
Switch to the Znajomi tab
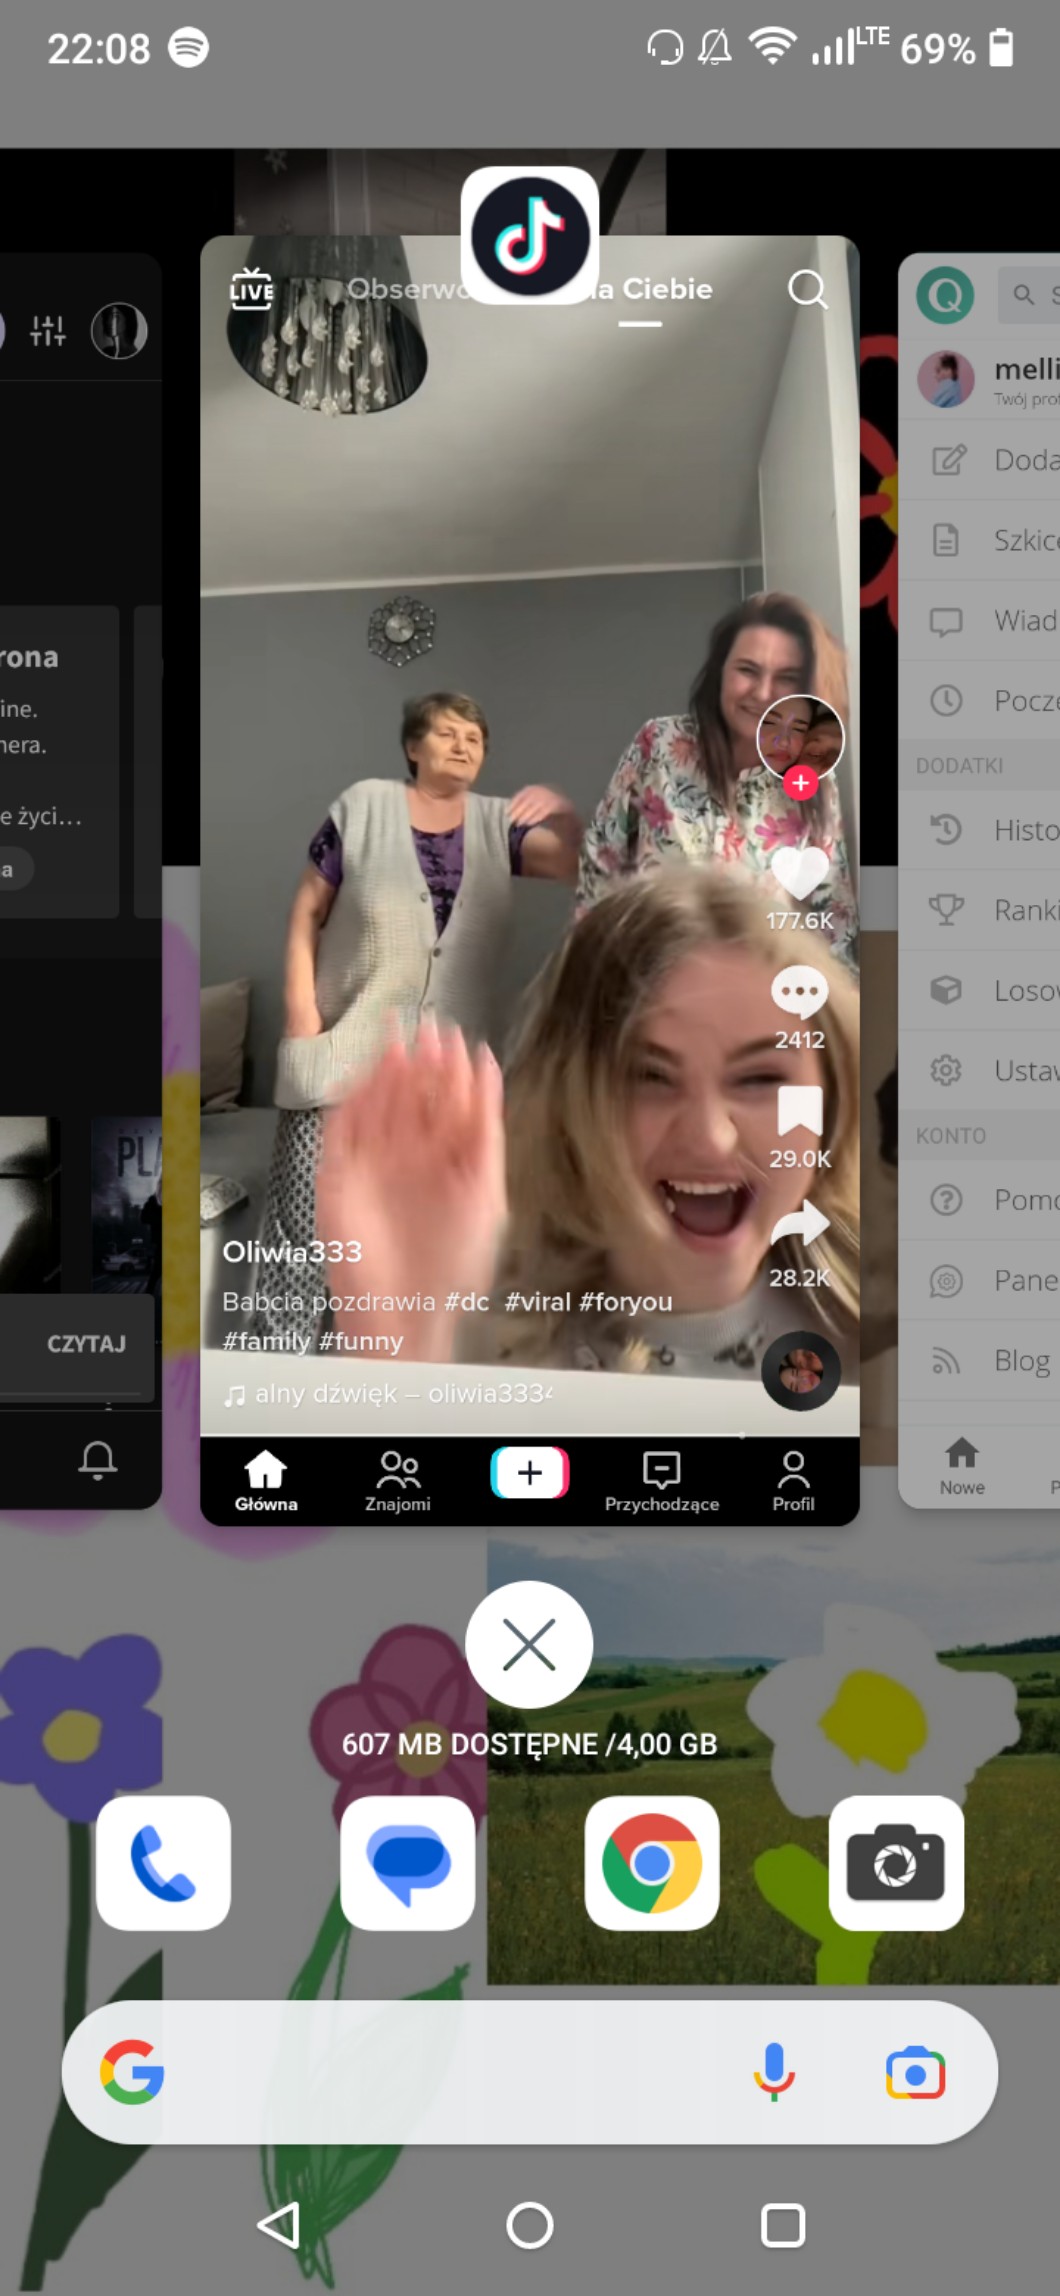(x=398, y=1481)
